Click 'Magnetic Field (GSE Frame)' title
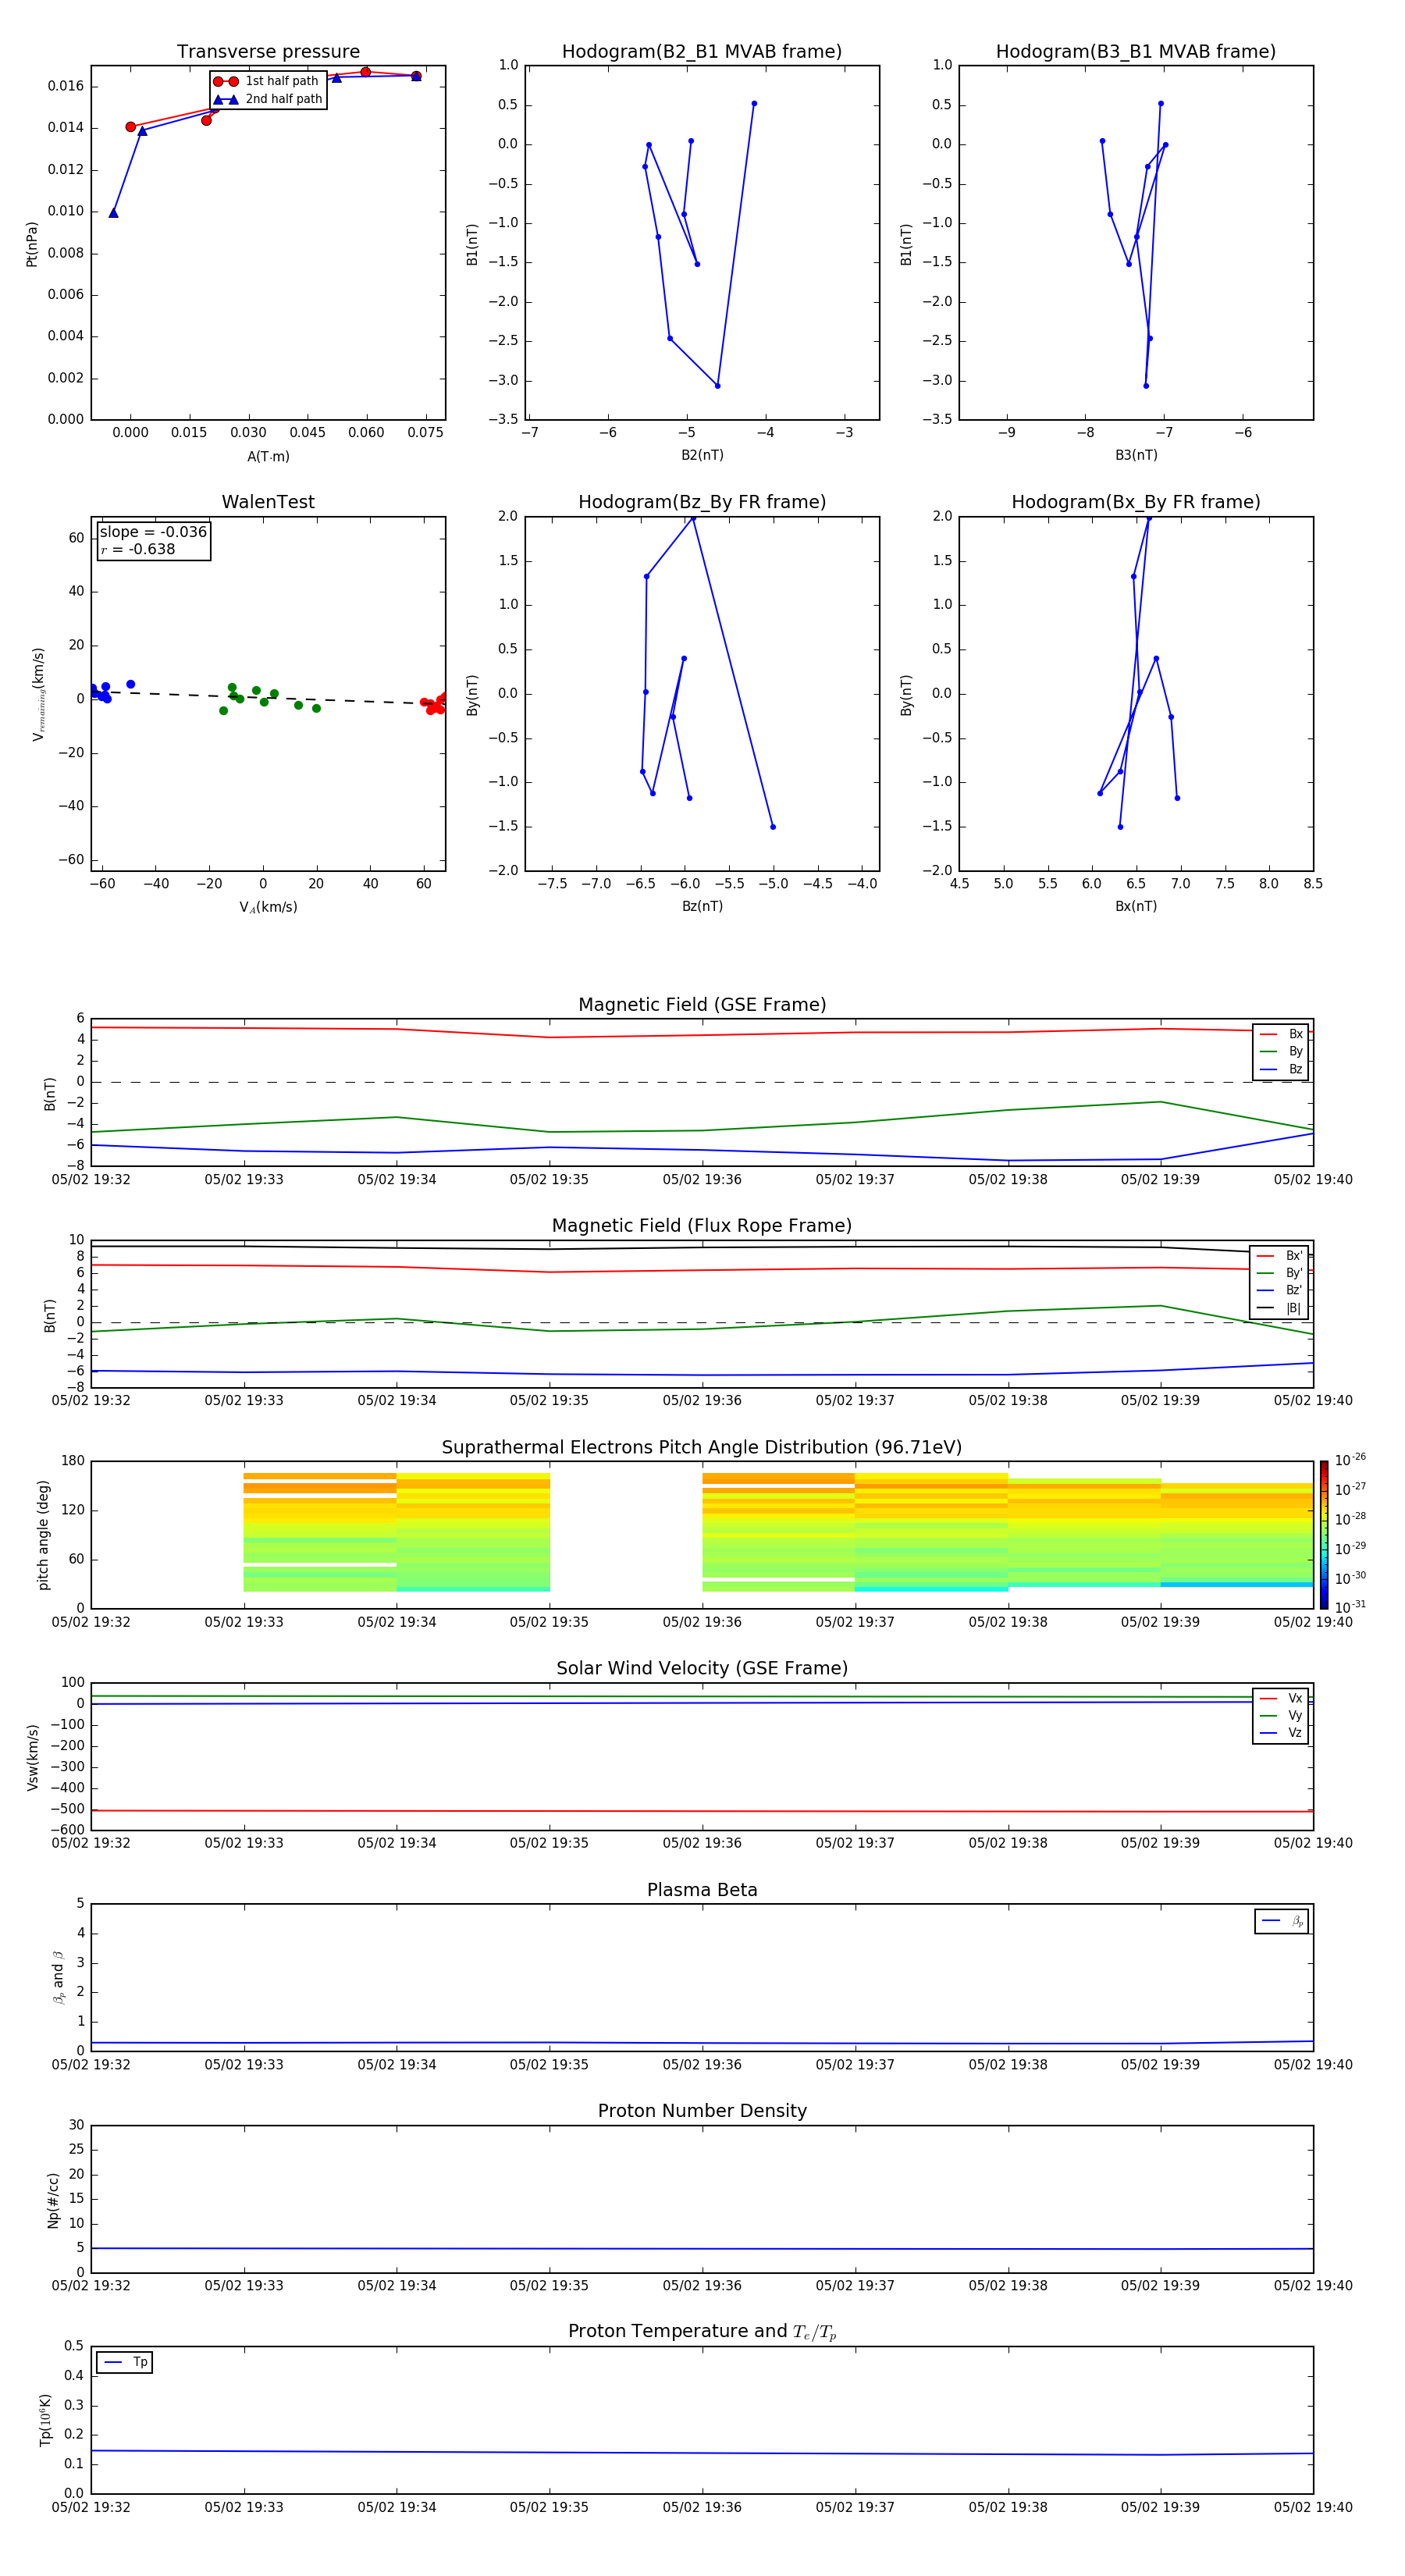Screen dimensions: 1405x2576 (x=702, y=1005)
